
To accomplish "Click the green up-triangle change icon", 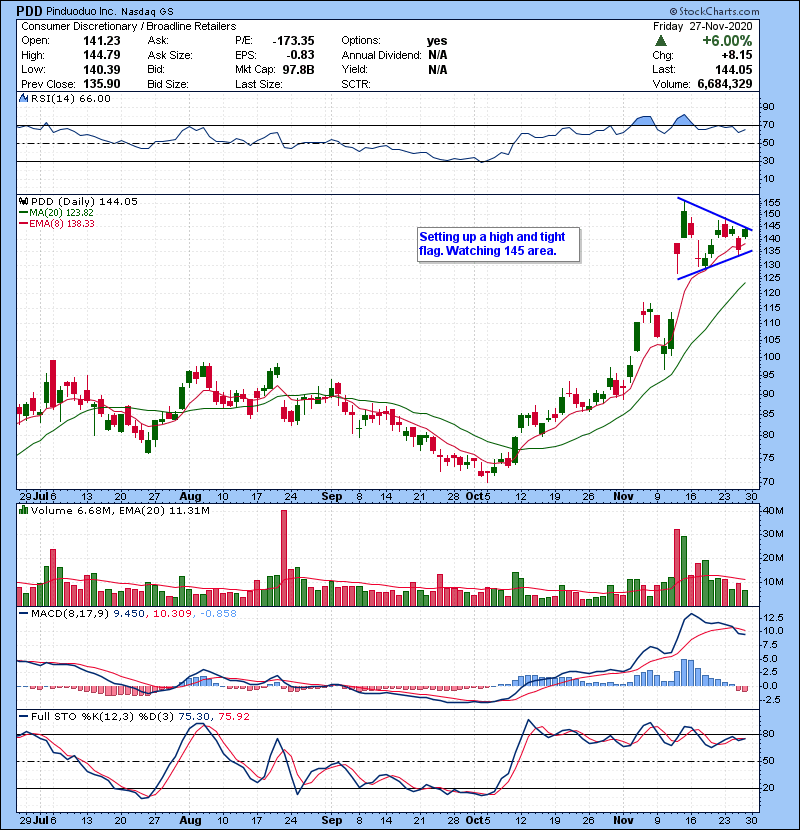I will coord(660,41).
